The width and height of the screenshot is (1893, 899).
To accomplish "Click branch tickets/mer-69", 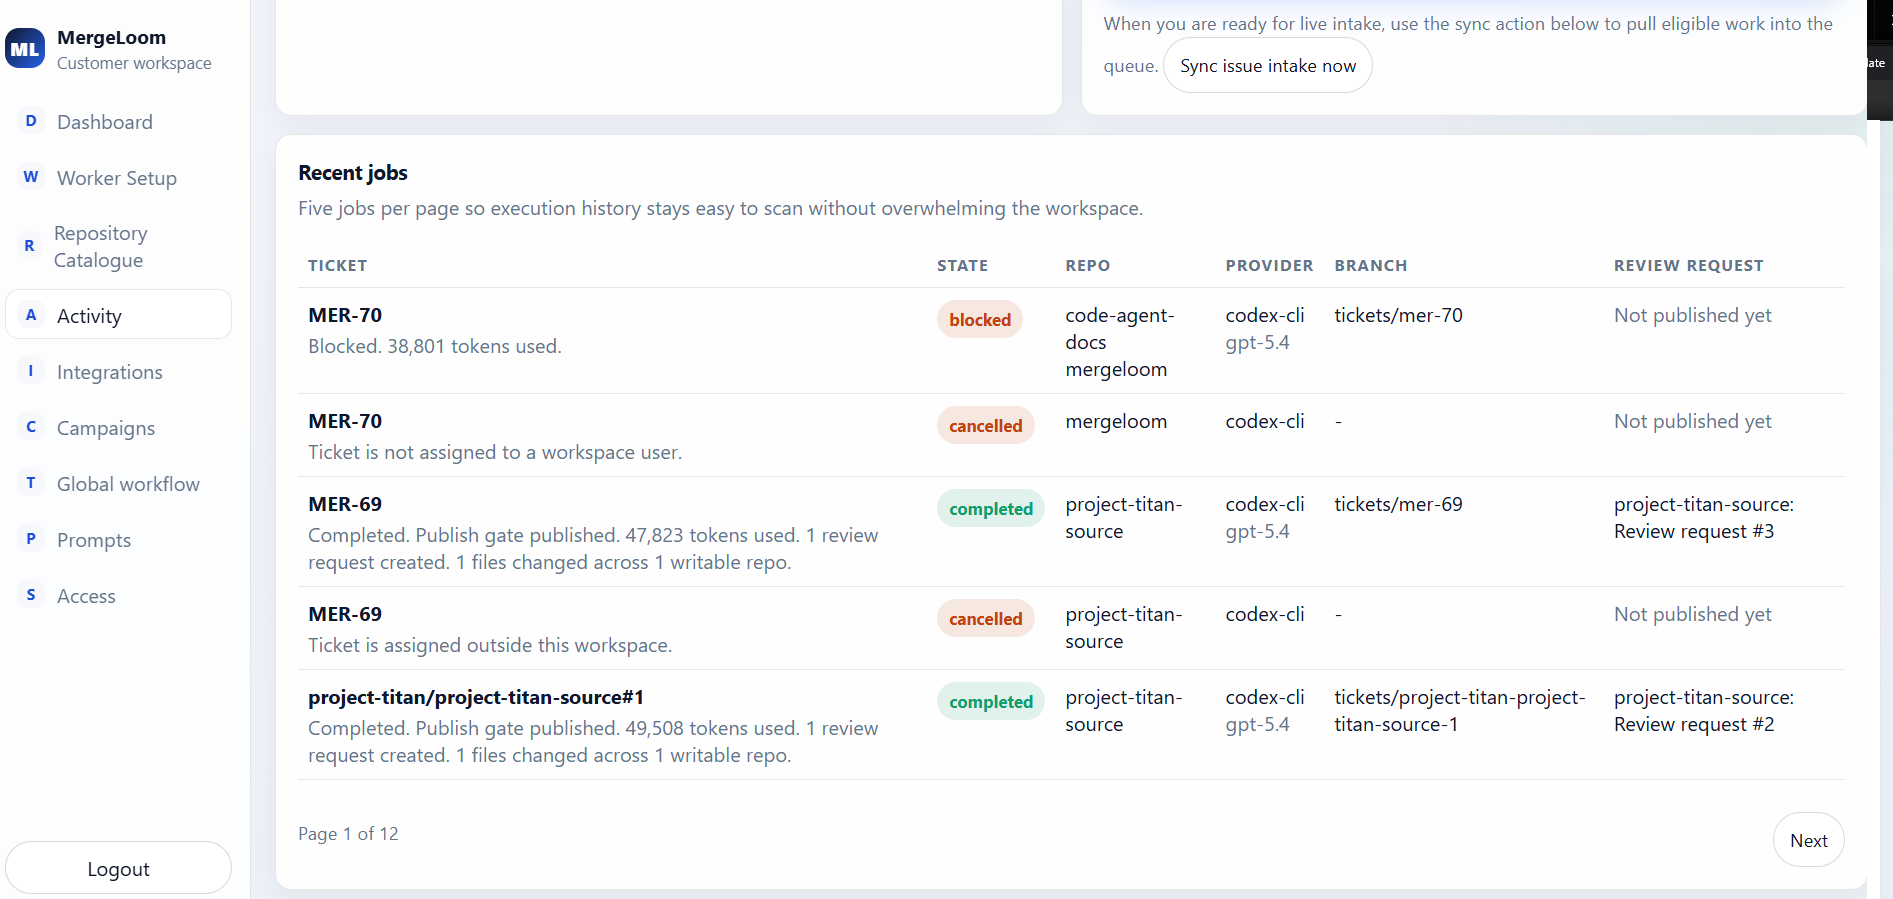I will pyautogui.click(x=1398, y=504).
